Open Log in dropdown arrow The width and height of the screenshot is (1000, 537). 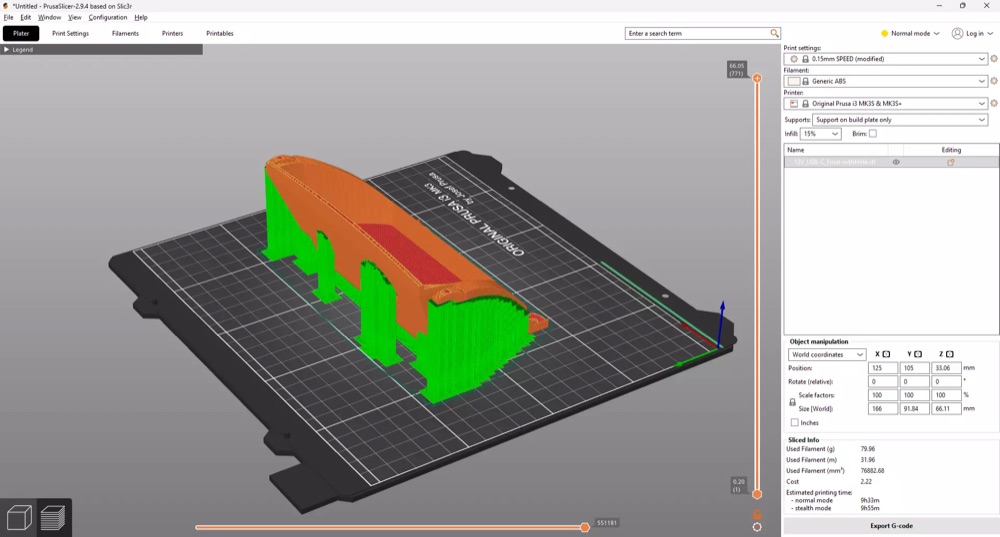[x=990, y=33]
